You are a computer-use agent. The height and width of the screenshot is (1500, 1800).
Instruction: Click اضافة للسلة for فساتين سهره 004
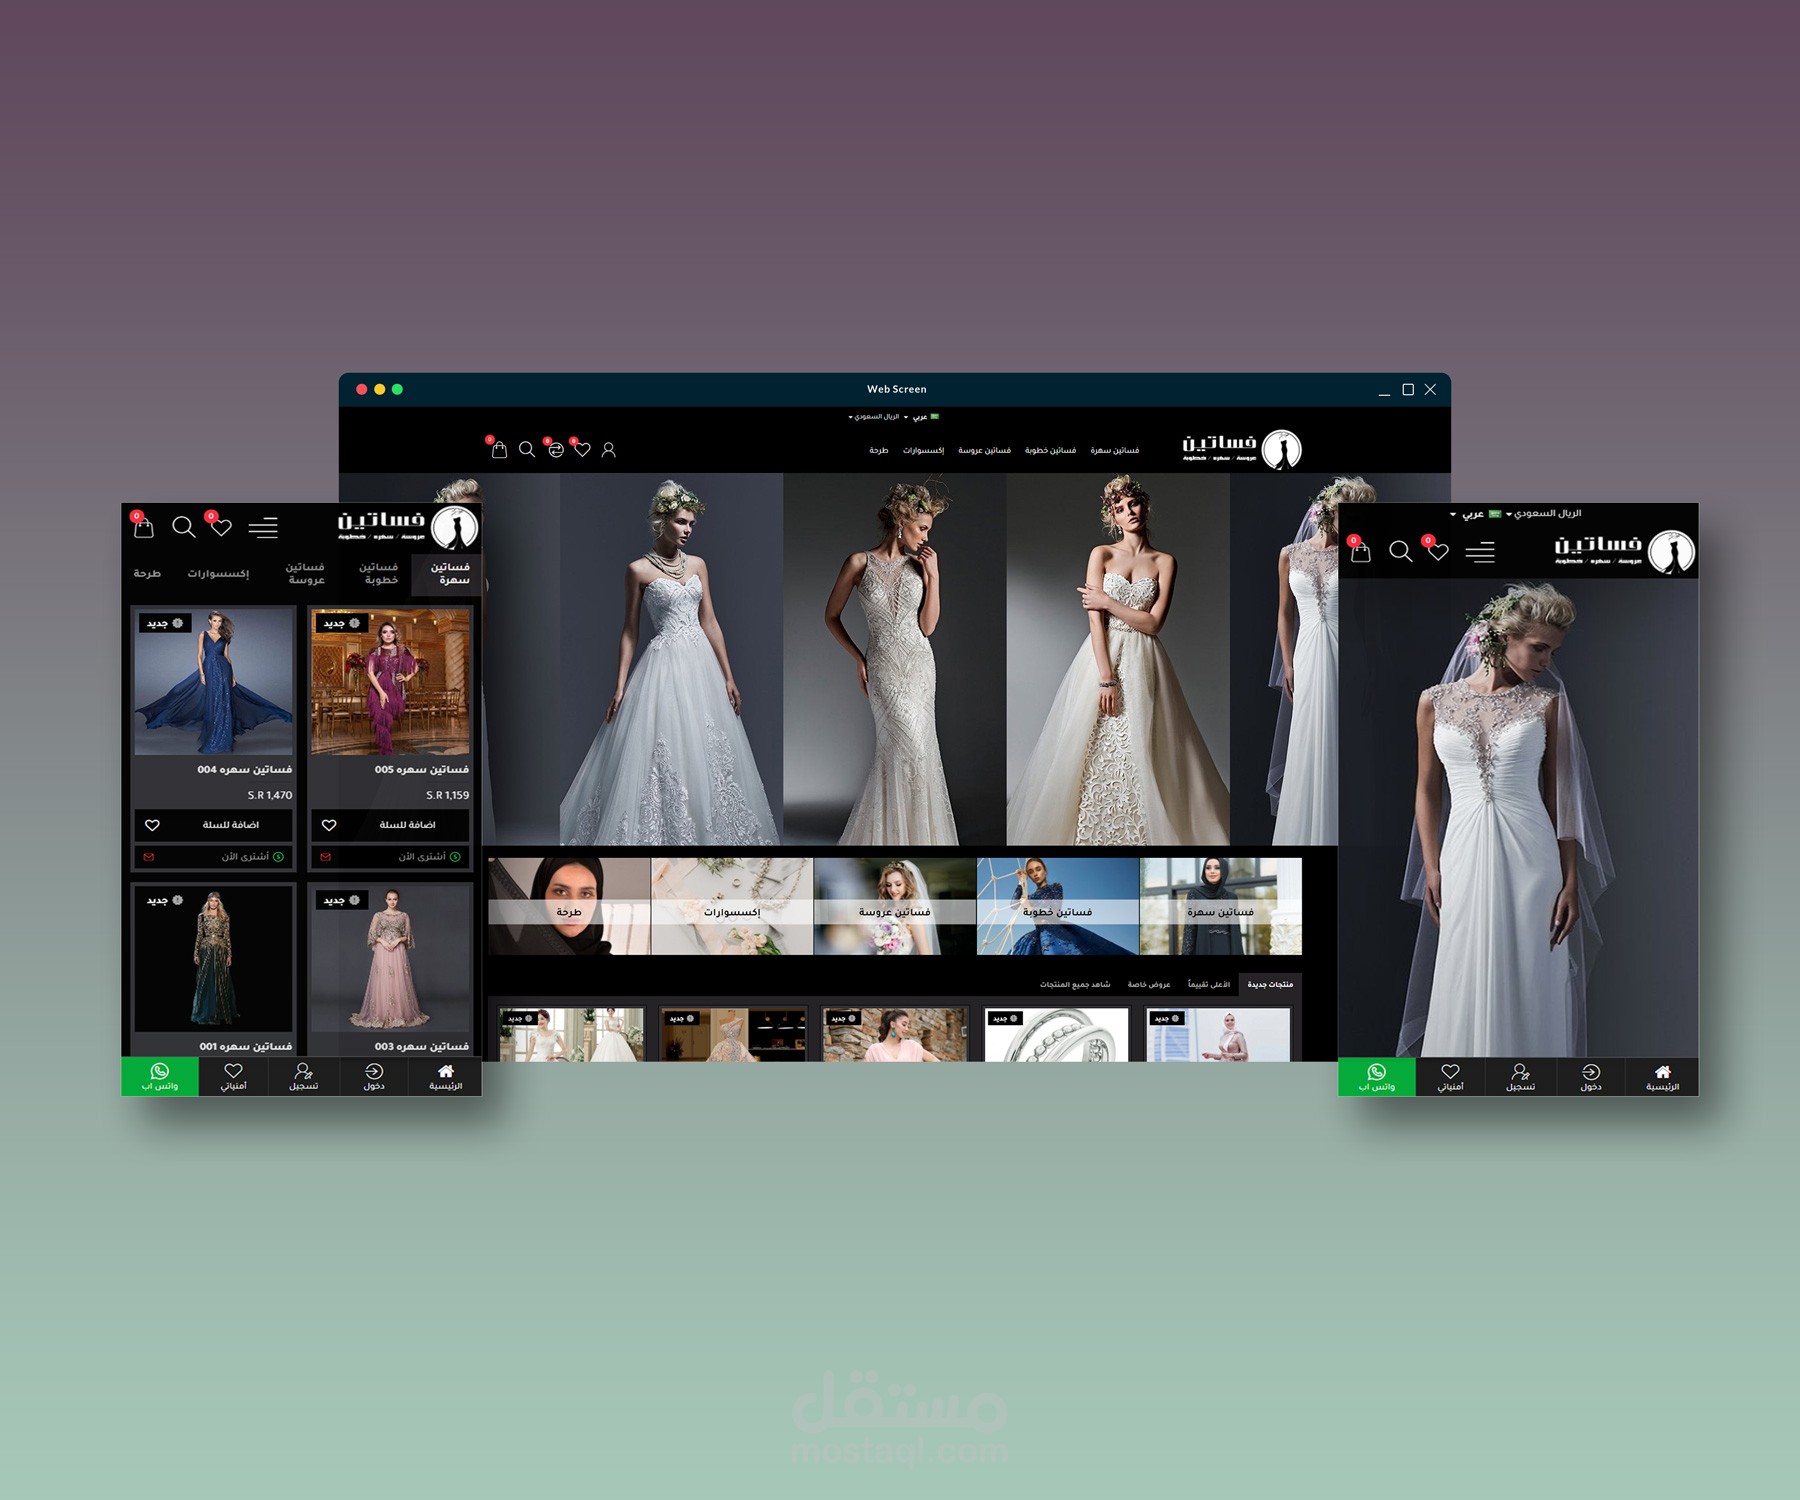(230, 825)
